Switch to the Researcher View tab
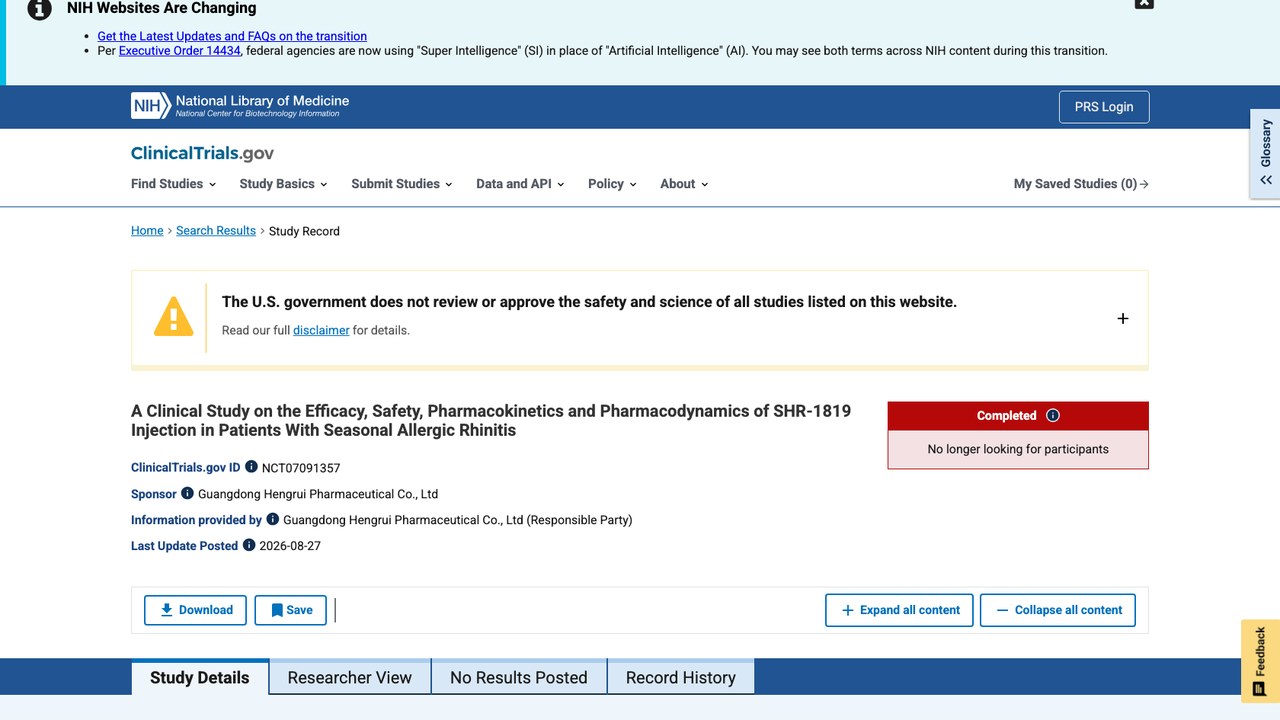 point(350,677)
